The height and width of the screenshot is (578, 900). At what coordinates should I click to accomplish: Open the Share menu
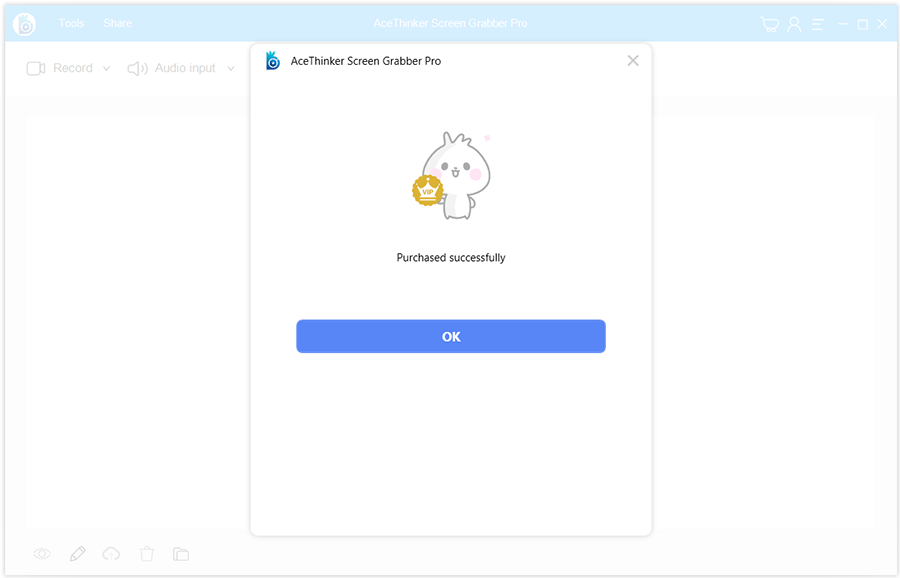coord(118,23)
